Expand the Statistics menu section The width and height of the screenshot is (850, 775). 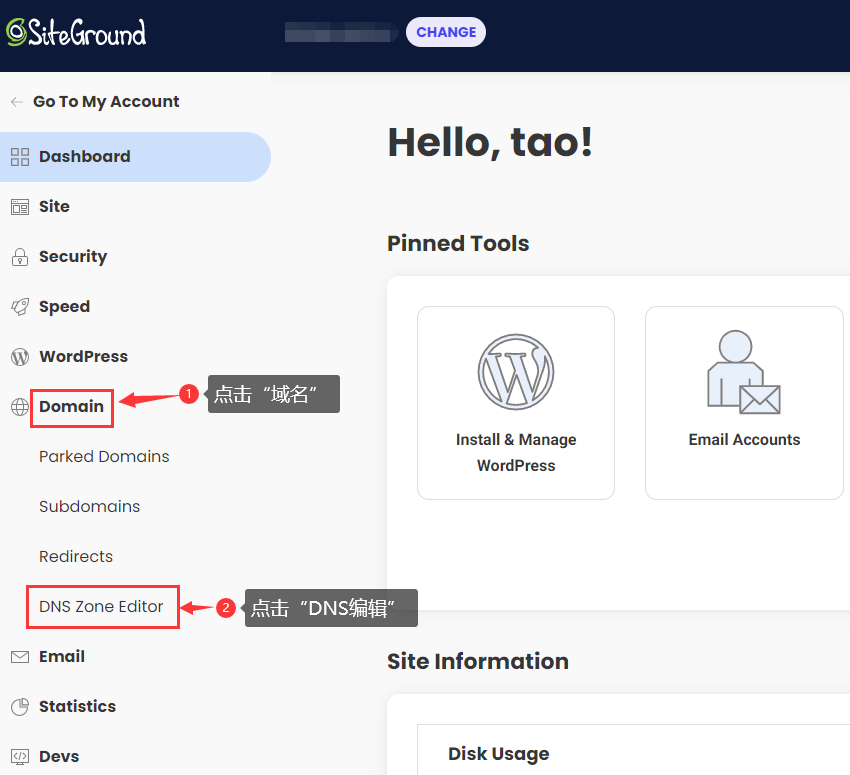pyautogui.click(x=78, y=706)
